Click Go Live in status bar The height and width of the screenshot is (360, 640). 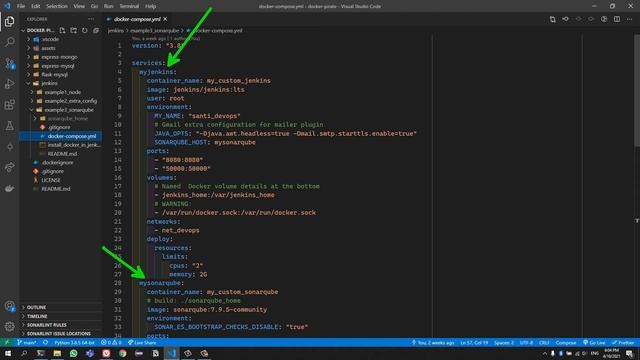tap(594, 342)
